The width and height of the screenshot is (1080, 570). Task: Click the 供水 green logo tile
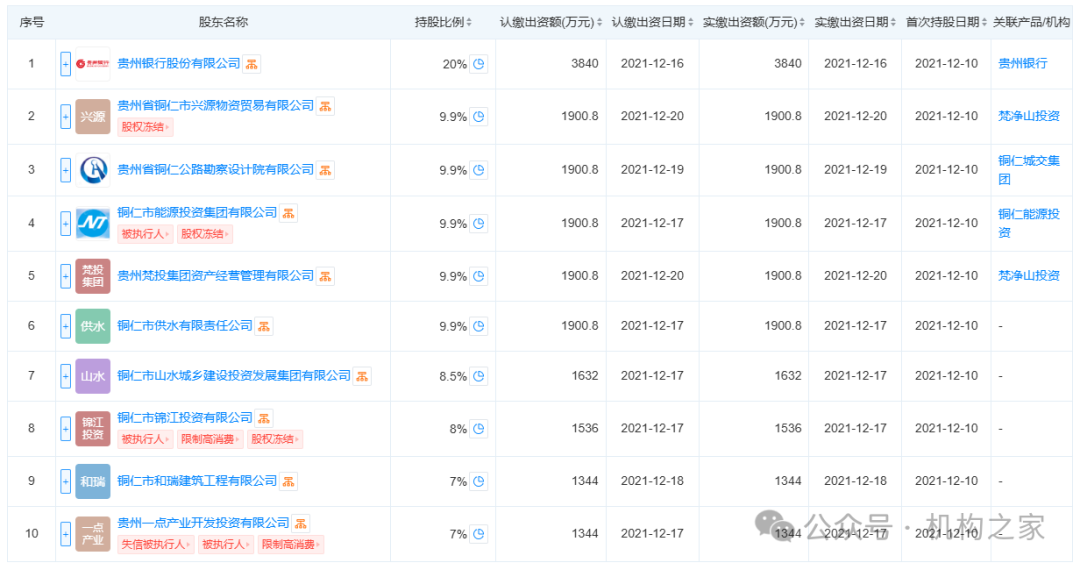pos(92,326)
